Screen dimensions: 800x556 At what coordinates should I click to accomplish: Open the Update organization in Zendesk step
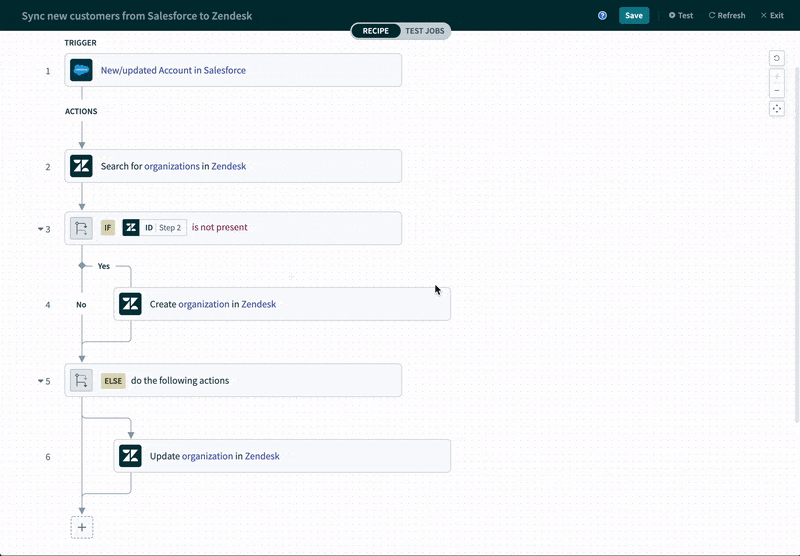coord(282,456)
